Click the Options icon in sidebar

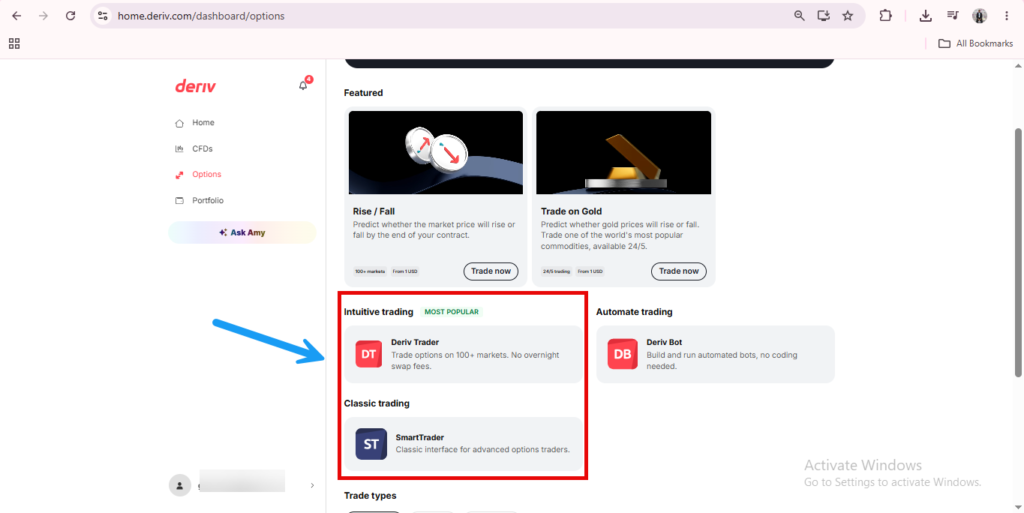(x=180, y=175)
